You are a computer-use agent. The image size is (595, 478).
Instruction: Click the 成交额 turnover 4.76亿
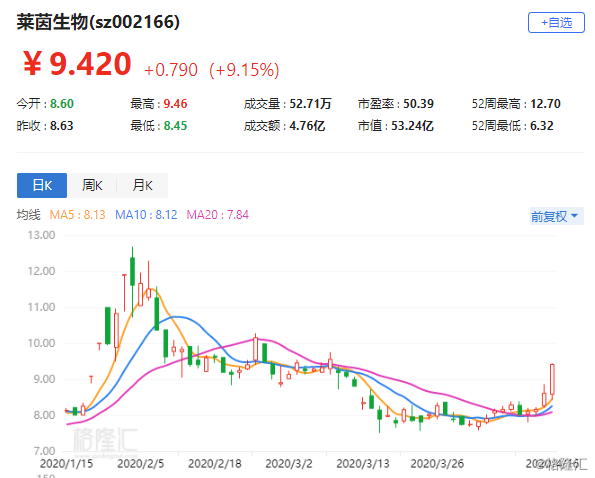point(307,126)
